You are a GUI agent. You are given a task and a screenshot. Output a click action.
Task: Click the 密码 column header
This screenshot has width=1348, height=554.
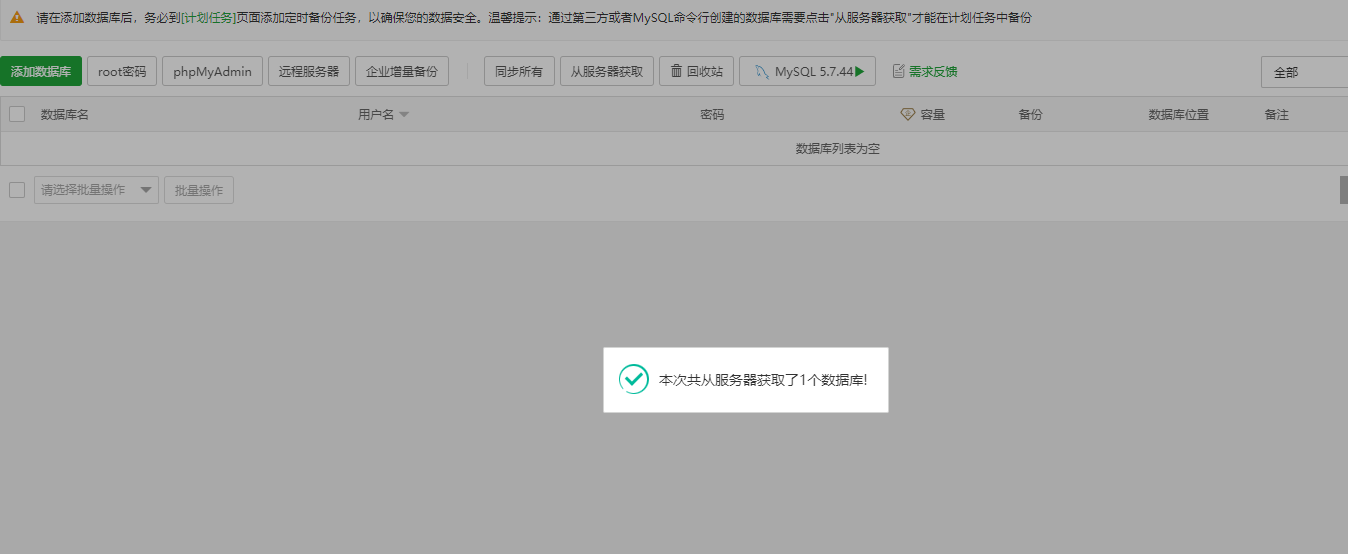[x=712, y=115]
